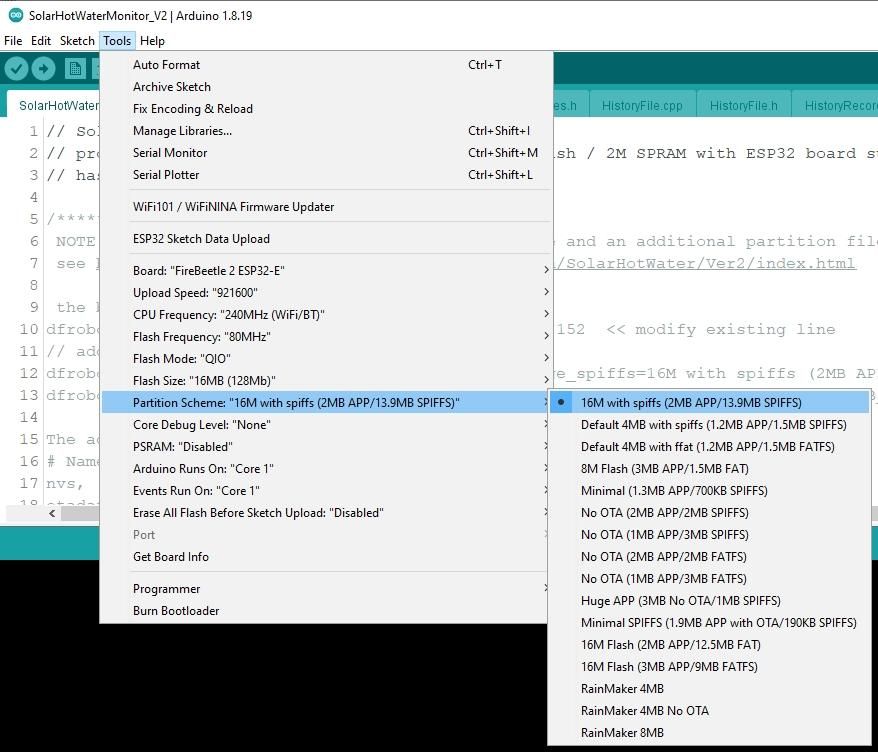Run ESP32 Sketch Data Upload
Screen dimensions: 878x752
coord(325,239)
